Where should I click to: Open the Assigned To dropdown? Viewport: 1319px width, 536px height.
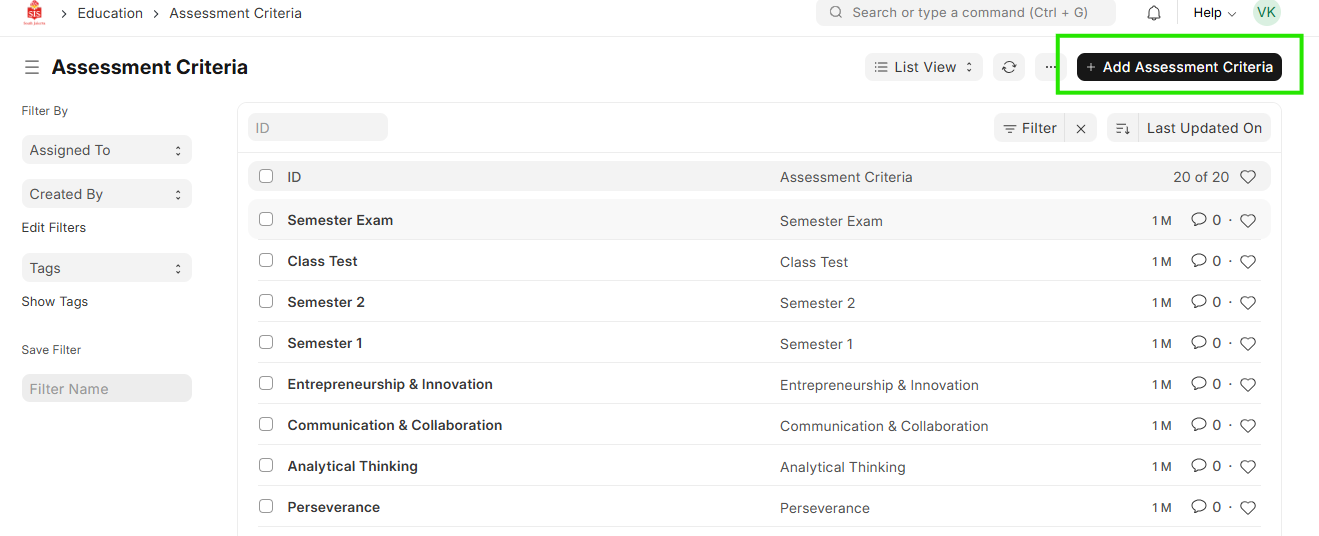click(106, 150)
